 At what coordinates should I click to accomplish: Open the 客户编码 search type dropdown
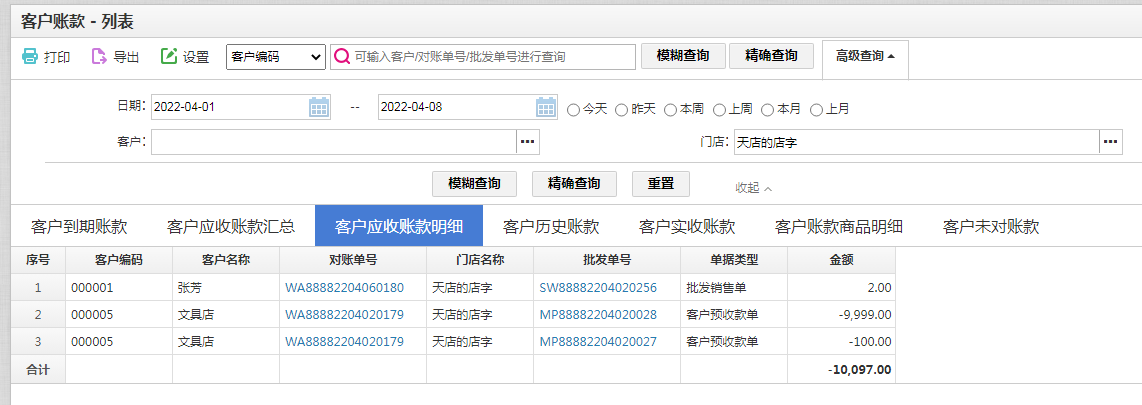(x=276, y=57)
